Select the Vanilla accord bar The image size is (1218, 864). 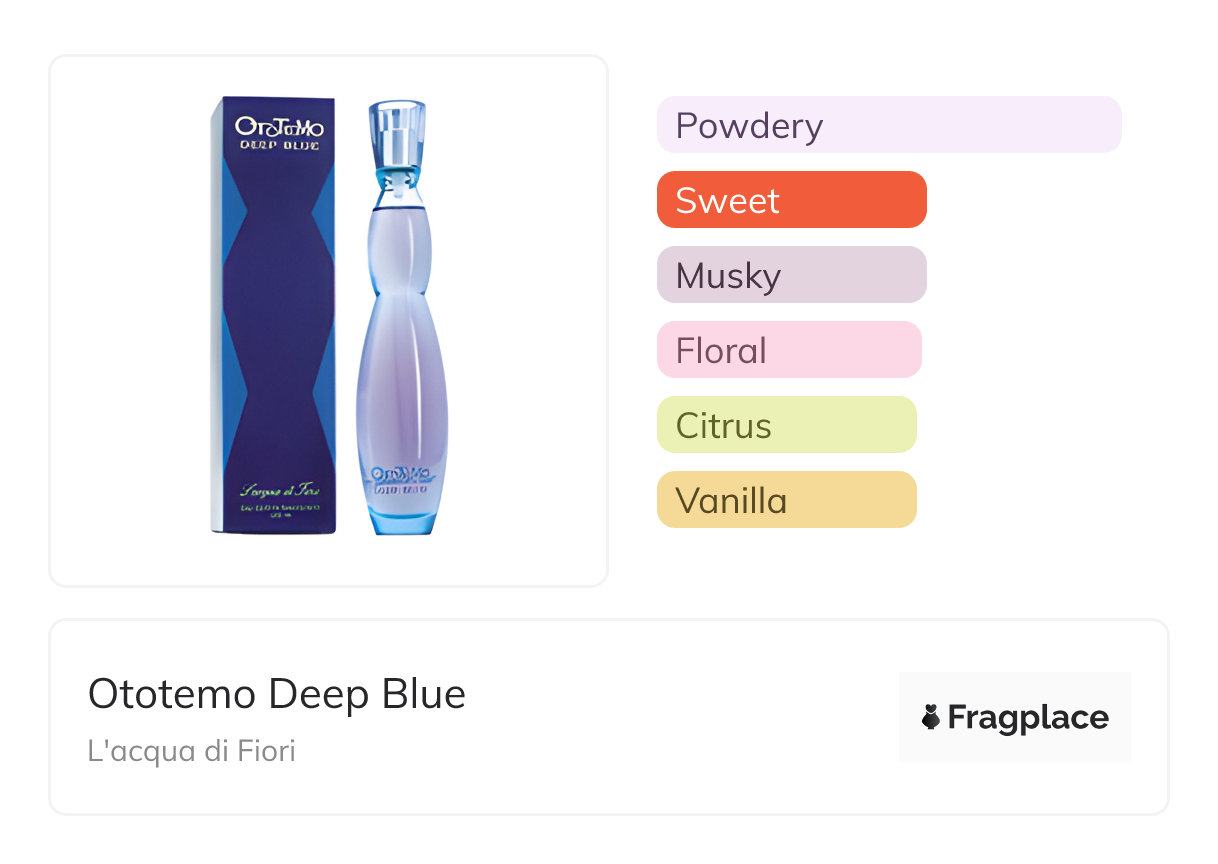[786, 500]
